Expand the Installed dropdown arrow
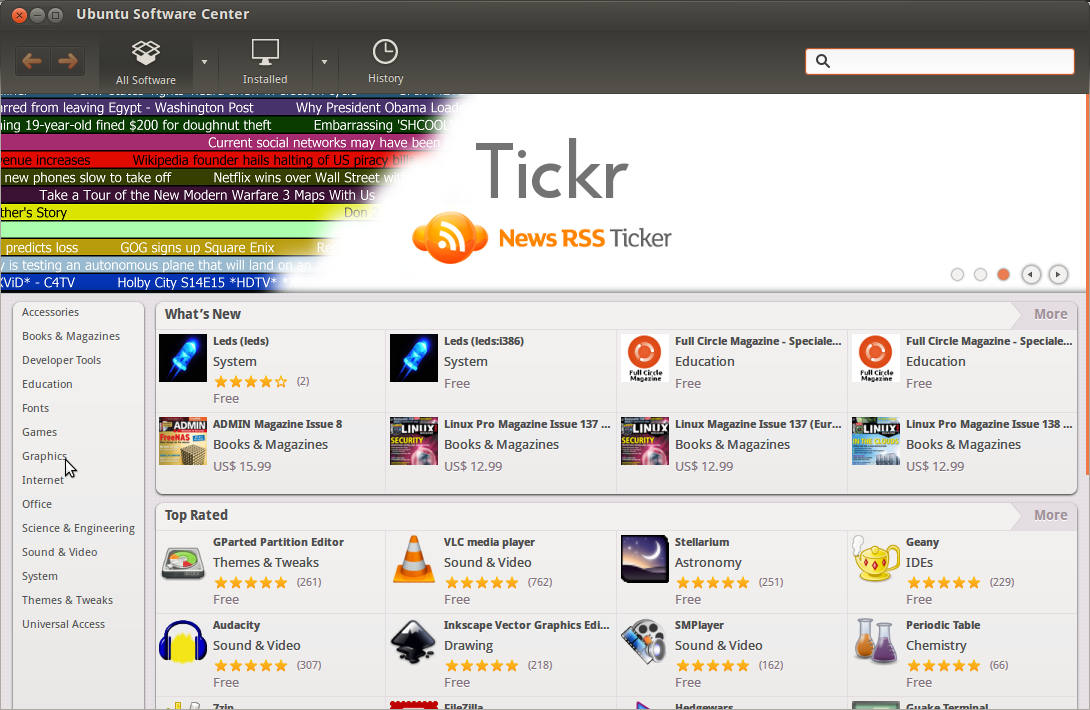The height and width of the screenshot is (710, 1090). click(x=324, y=62)
